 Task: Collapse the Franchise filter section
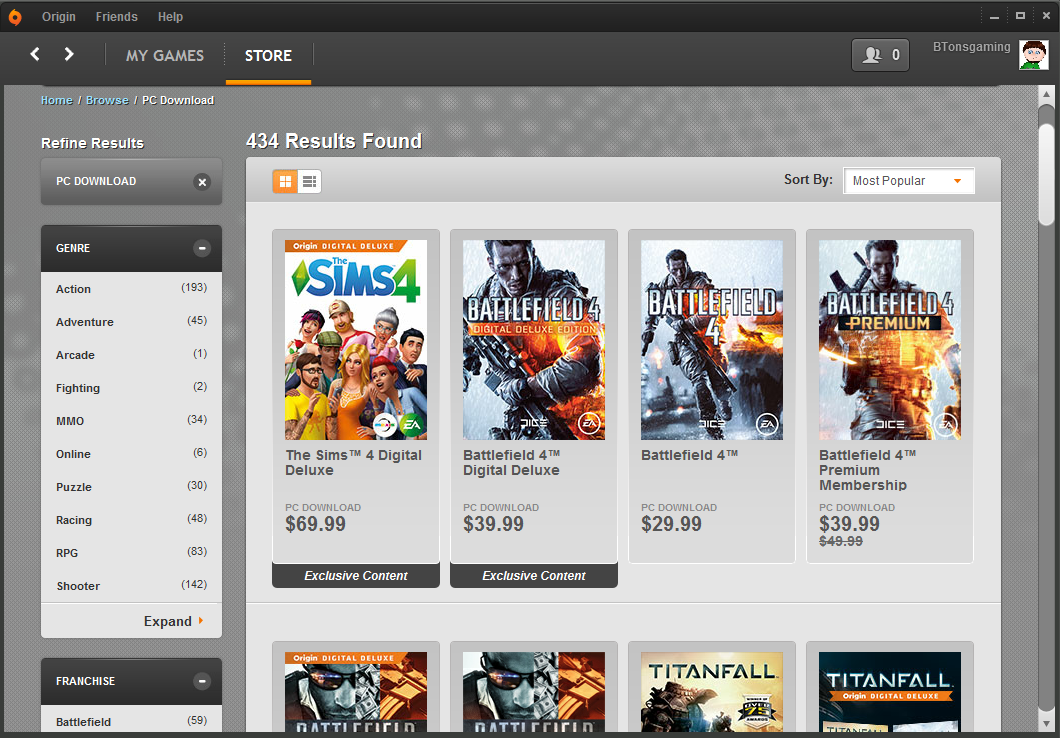[x=202, y=681]
